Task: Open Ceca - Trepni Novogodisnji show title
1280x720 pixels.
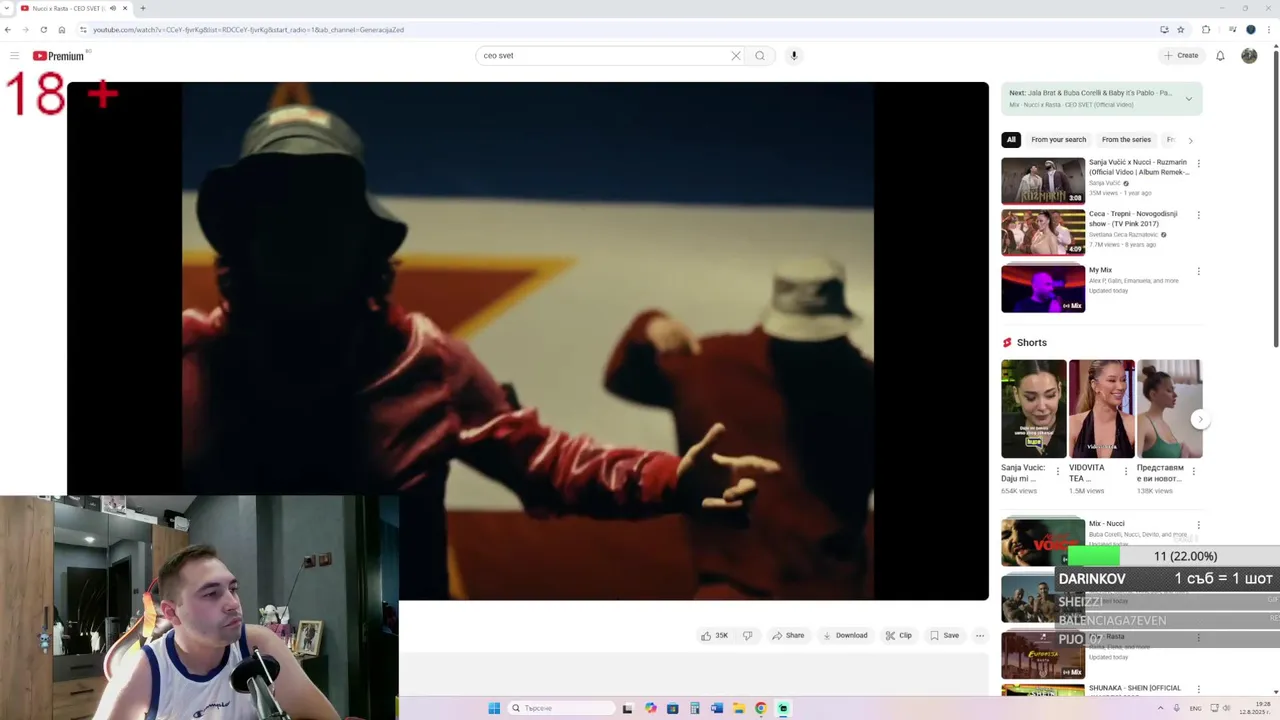Action: [1134, 219]
